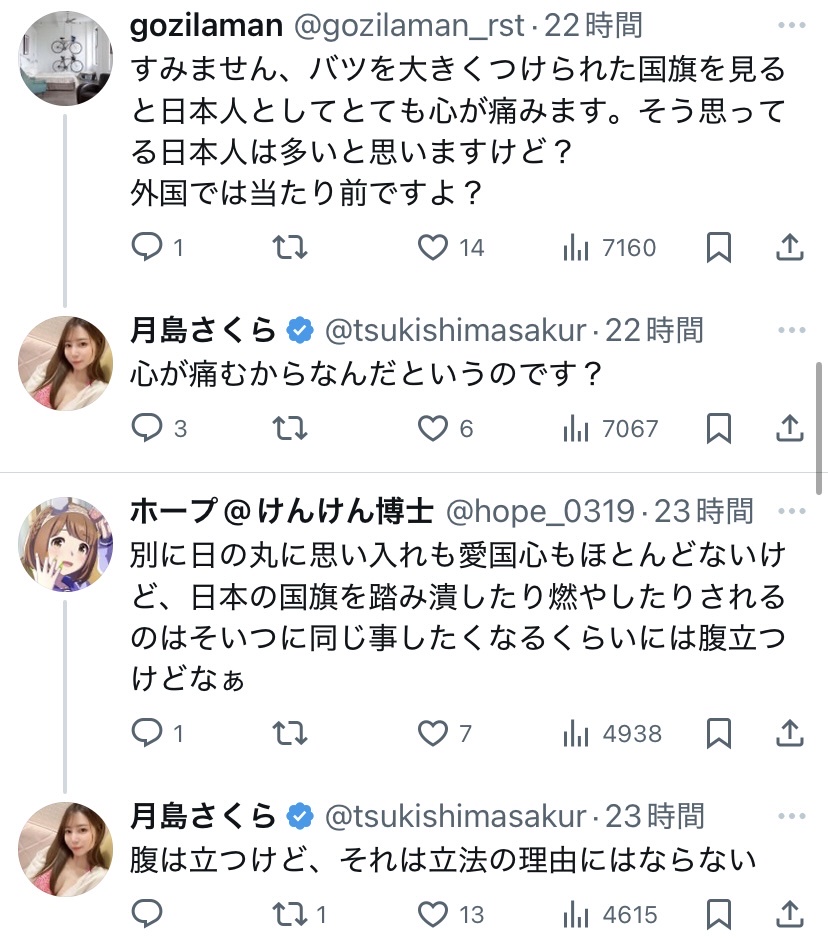
Task: Open ホープ@けんけん博士's anime avatar
Action: click(x=66, y=545)
